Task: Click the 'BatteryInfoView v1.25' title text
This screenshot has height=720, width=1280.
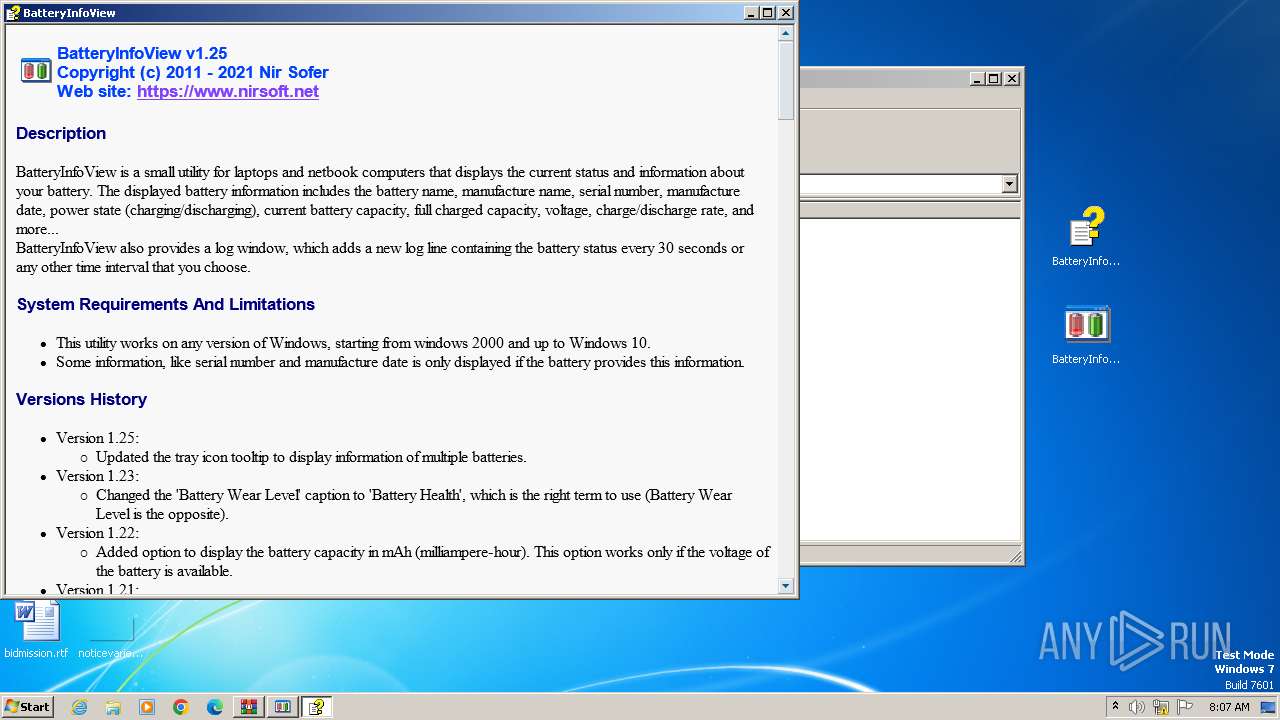Action: coord(142,53)
